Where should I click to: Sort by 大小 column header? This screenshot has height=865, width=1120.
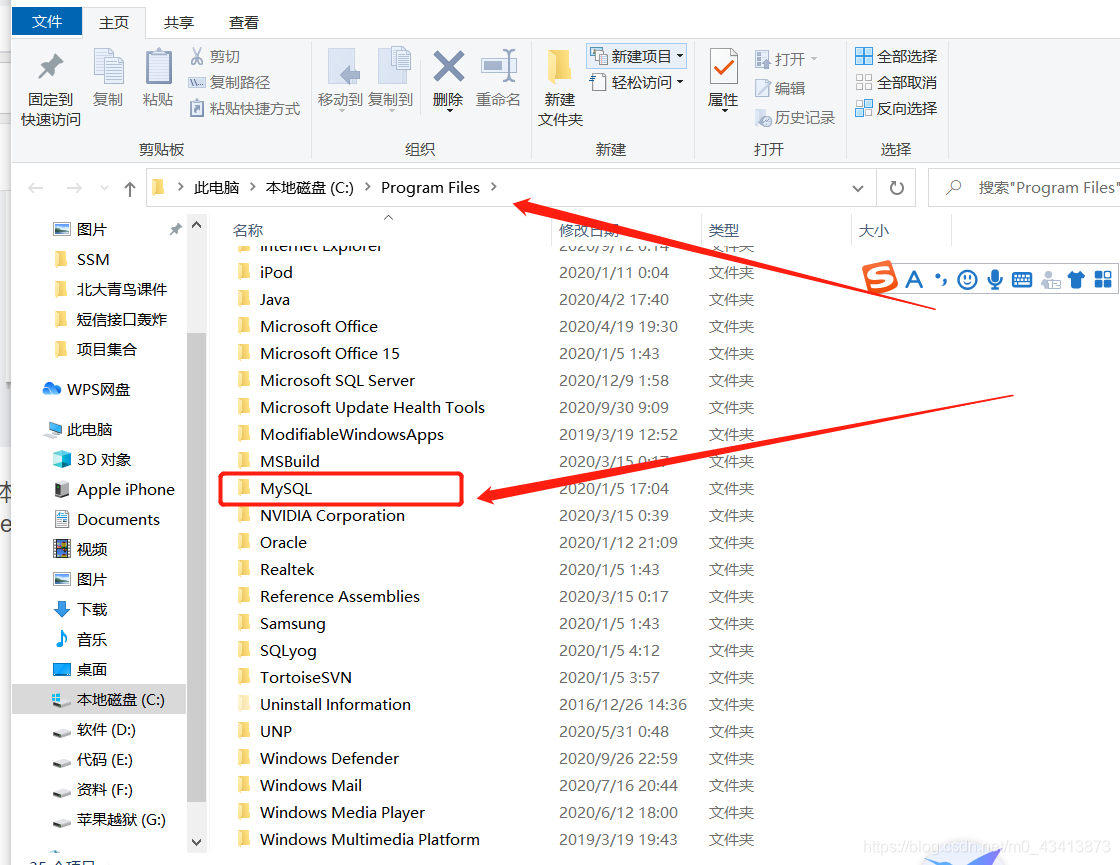point(874,231)
